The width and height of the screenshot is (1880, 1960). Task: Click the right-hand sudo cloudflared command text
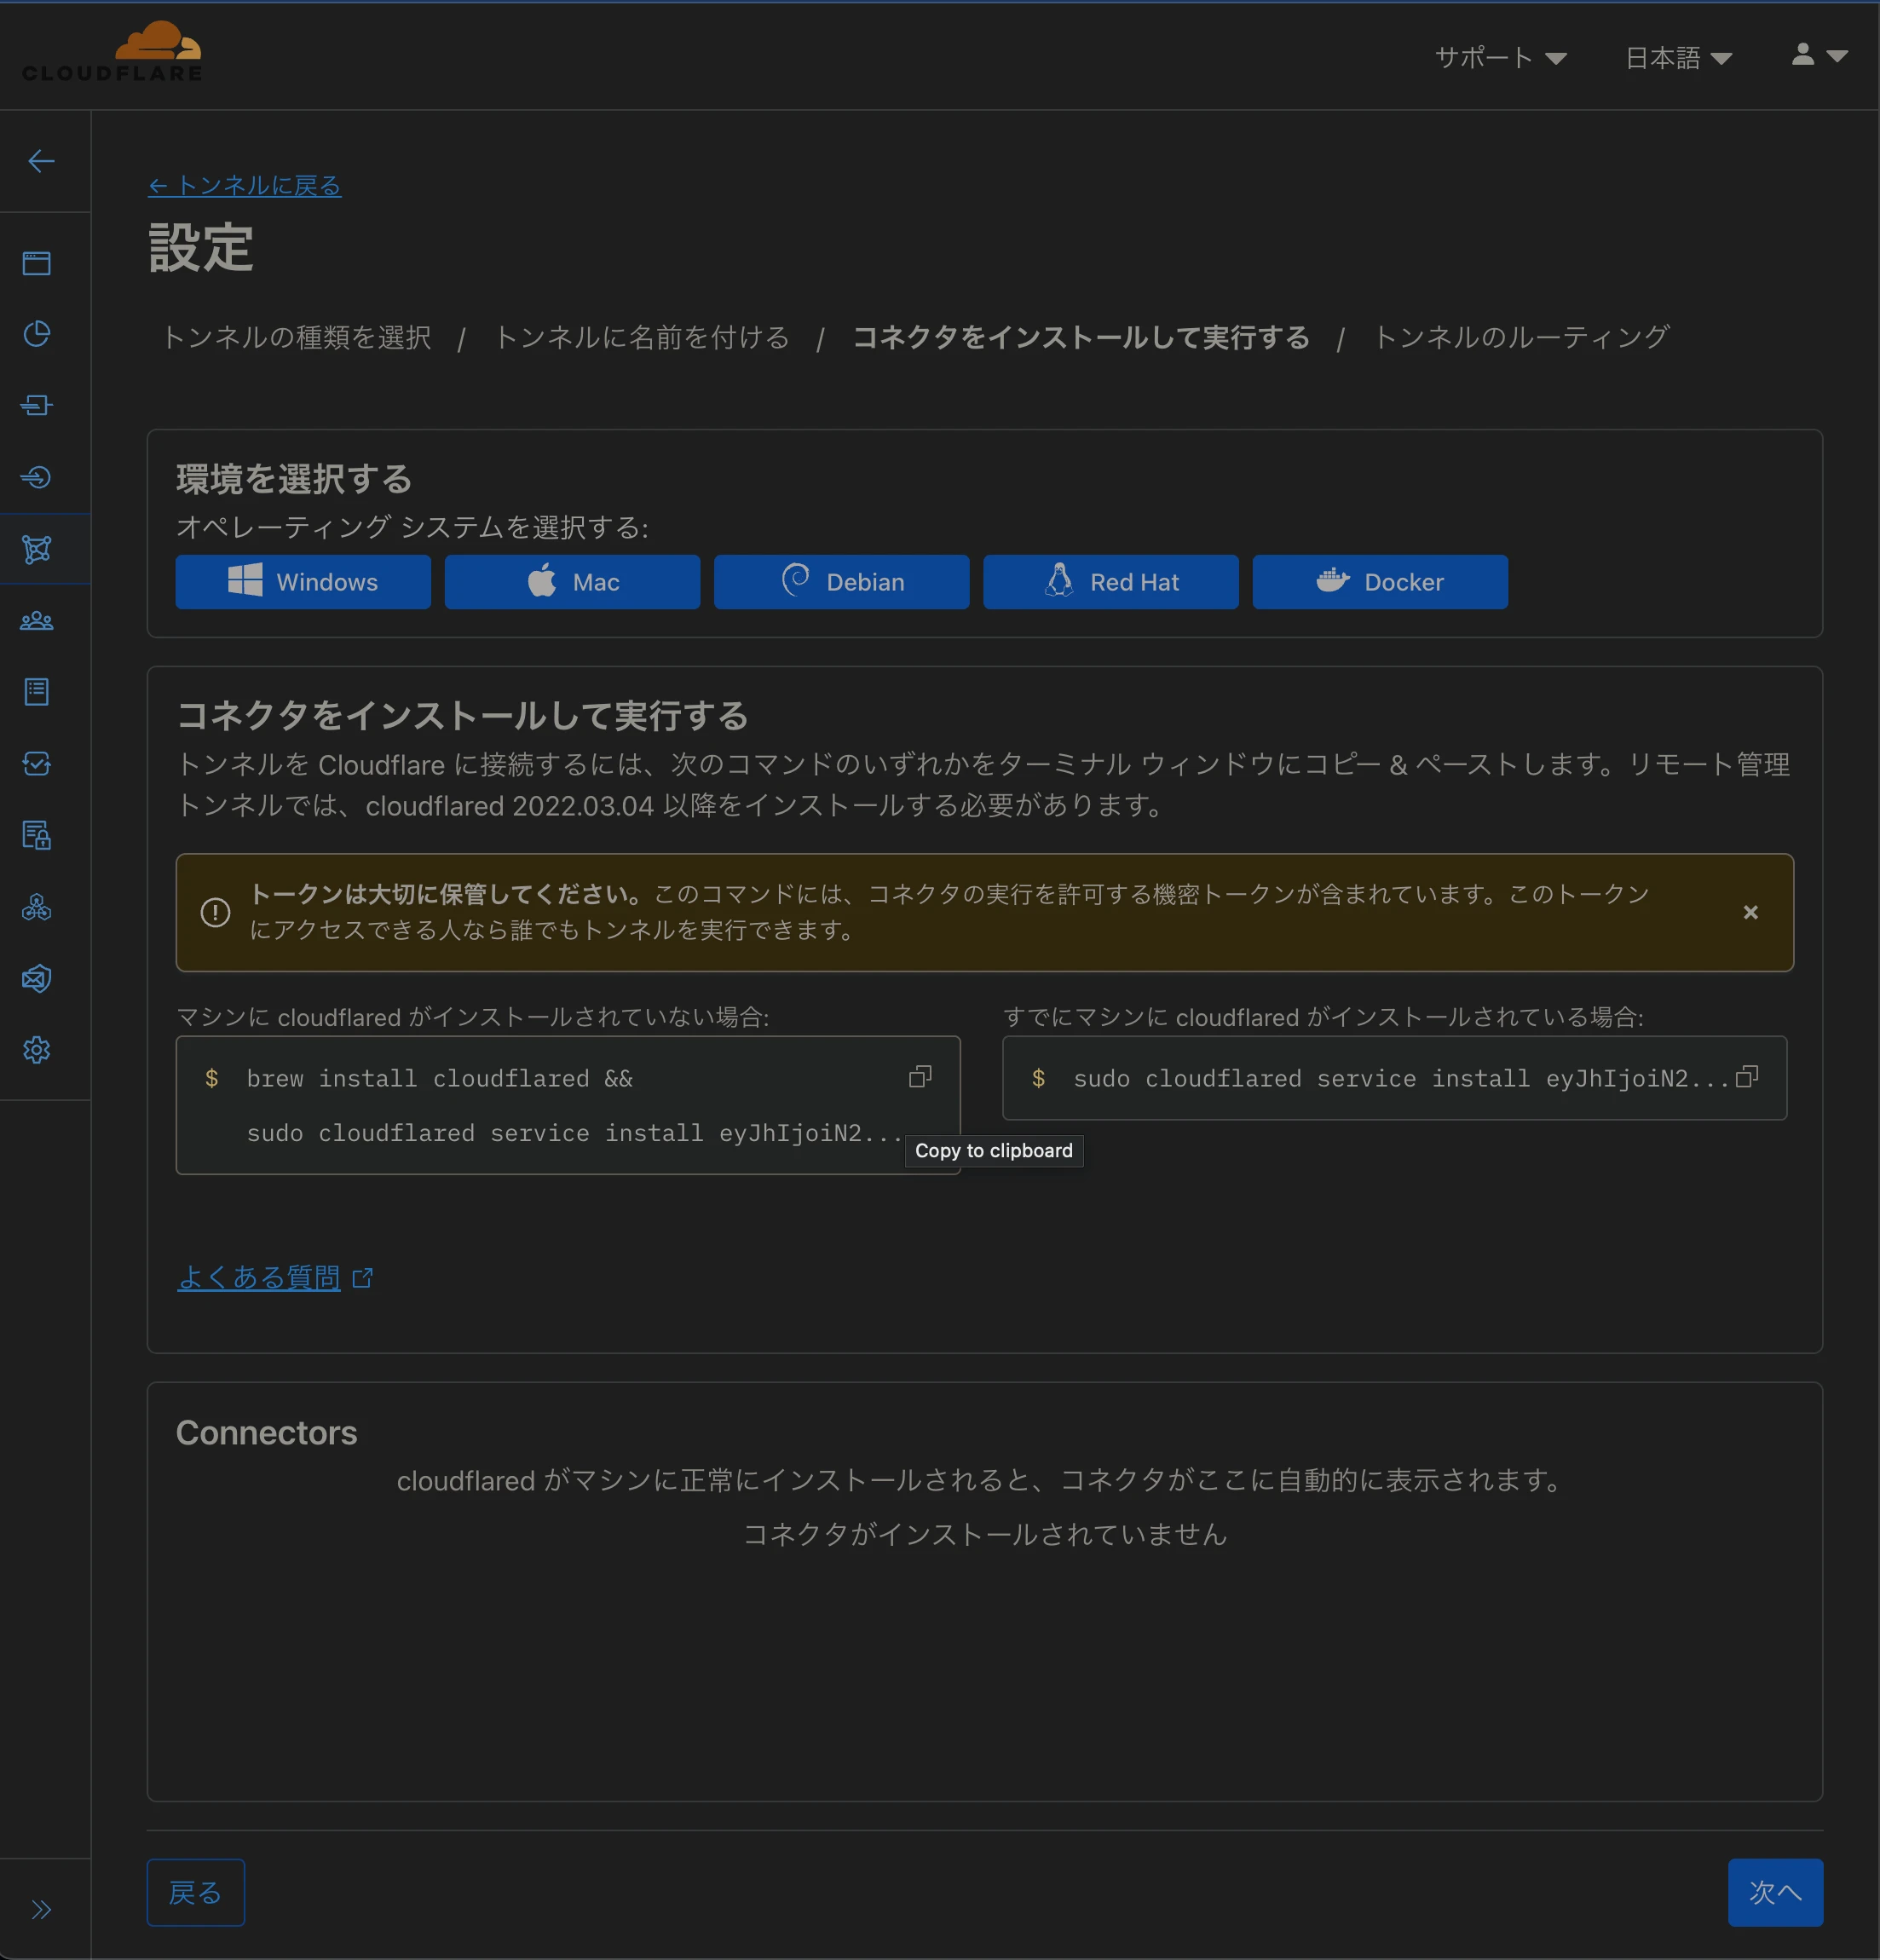(1401, 1079)
